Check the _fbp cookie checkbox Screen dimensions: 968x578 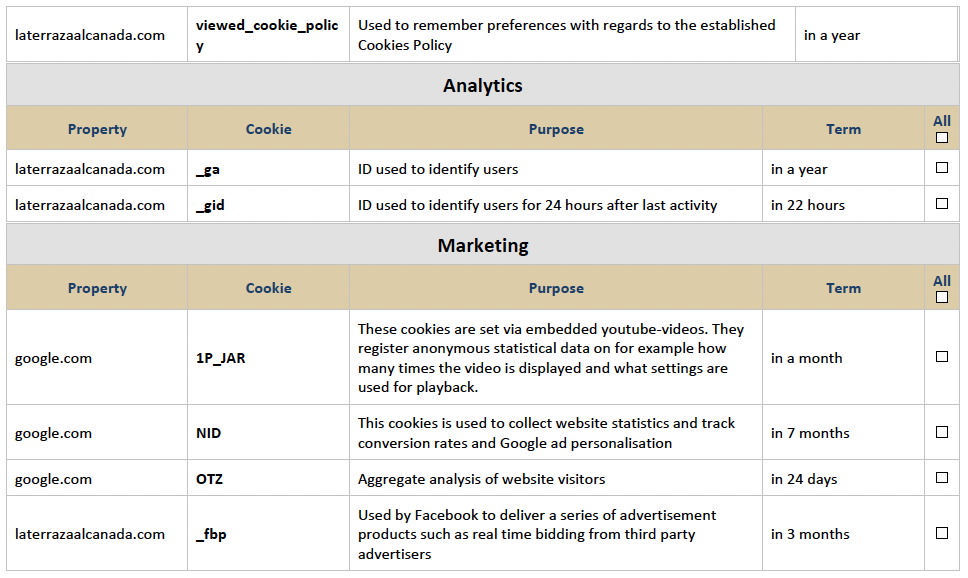[x=941, y=532]
